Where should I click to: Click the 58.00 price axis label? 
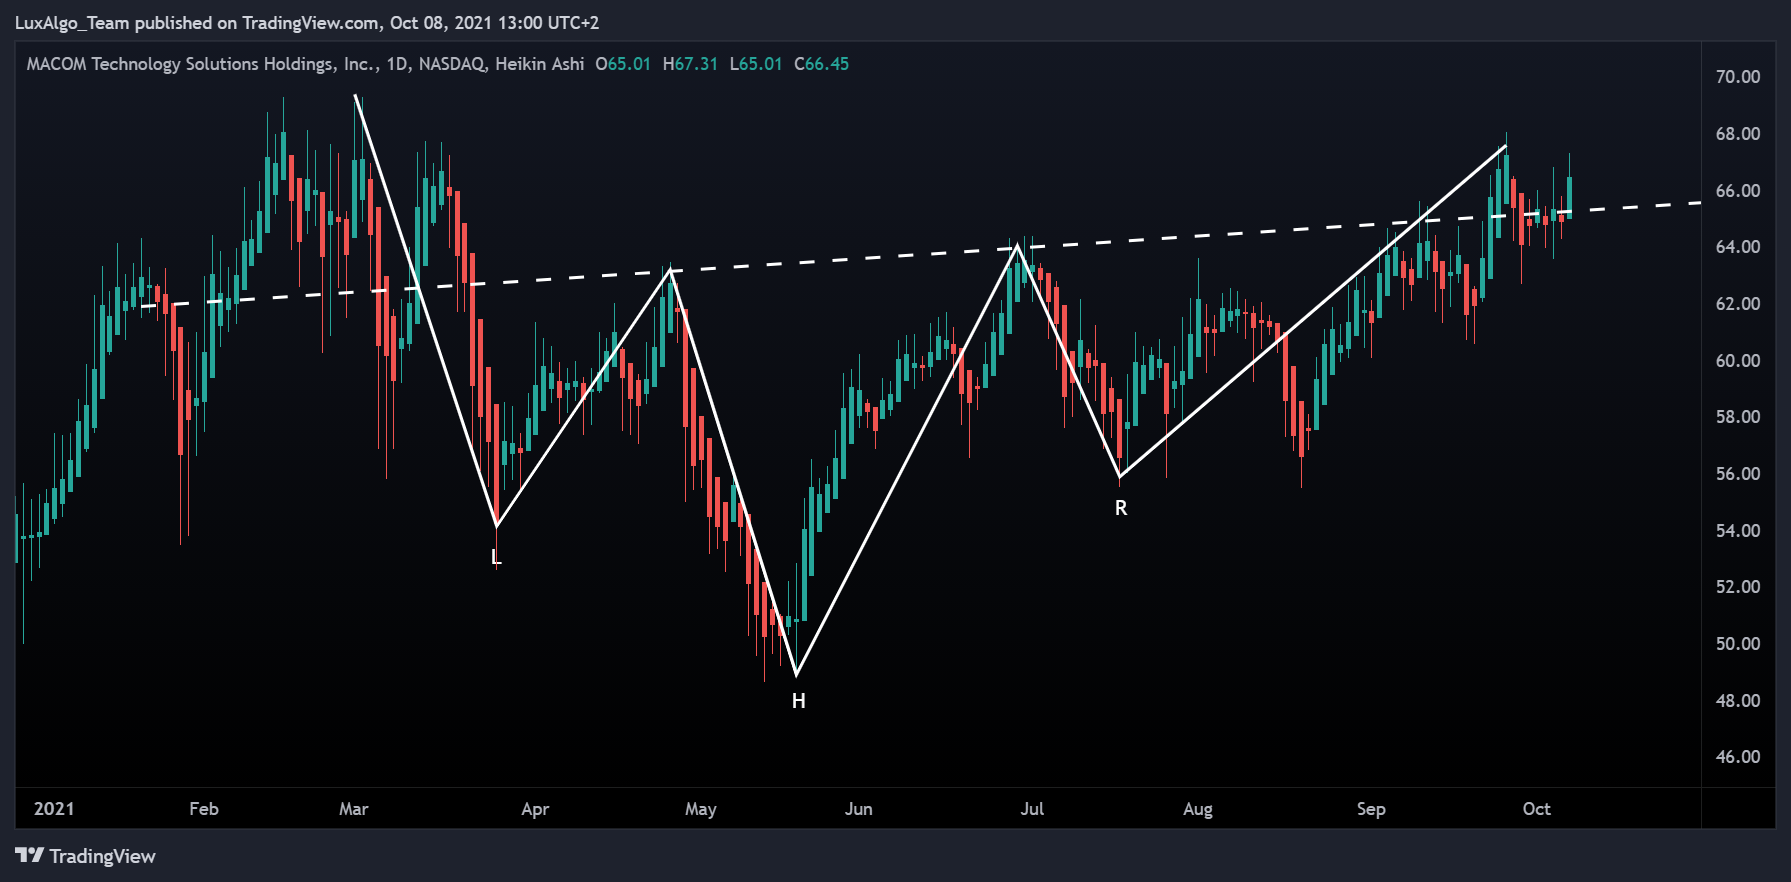pyautogui.click(x=1738, y=417)
